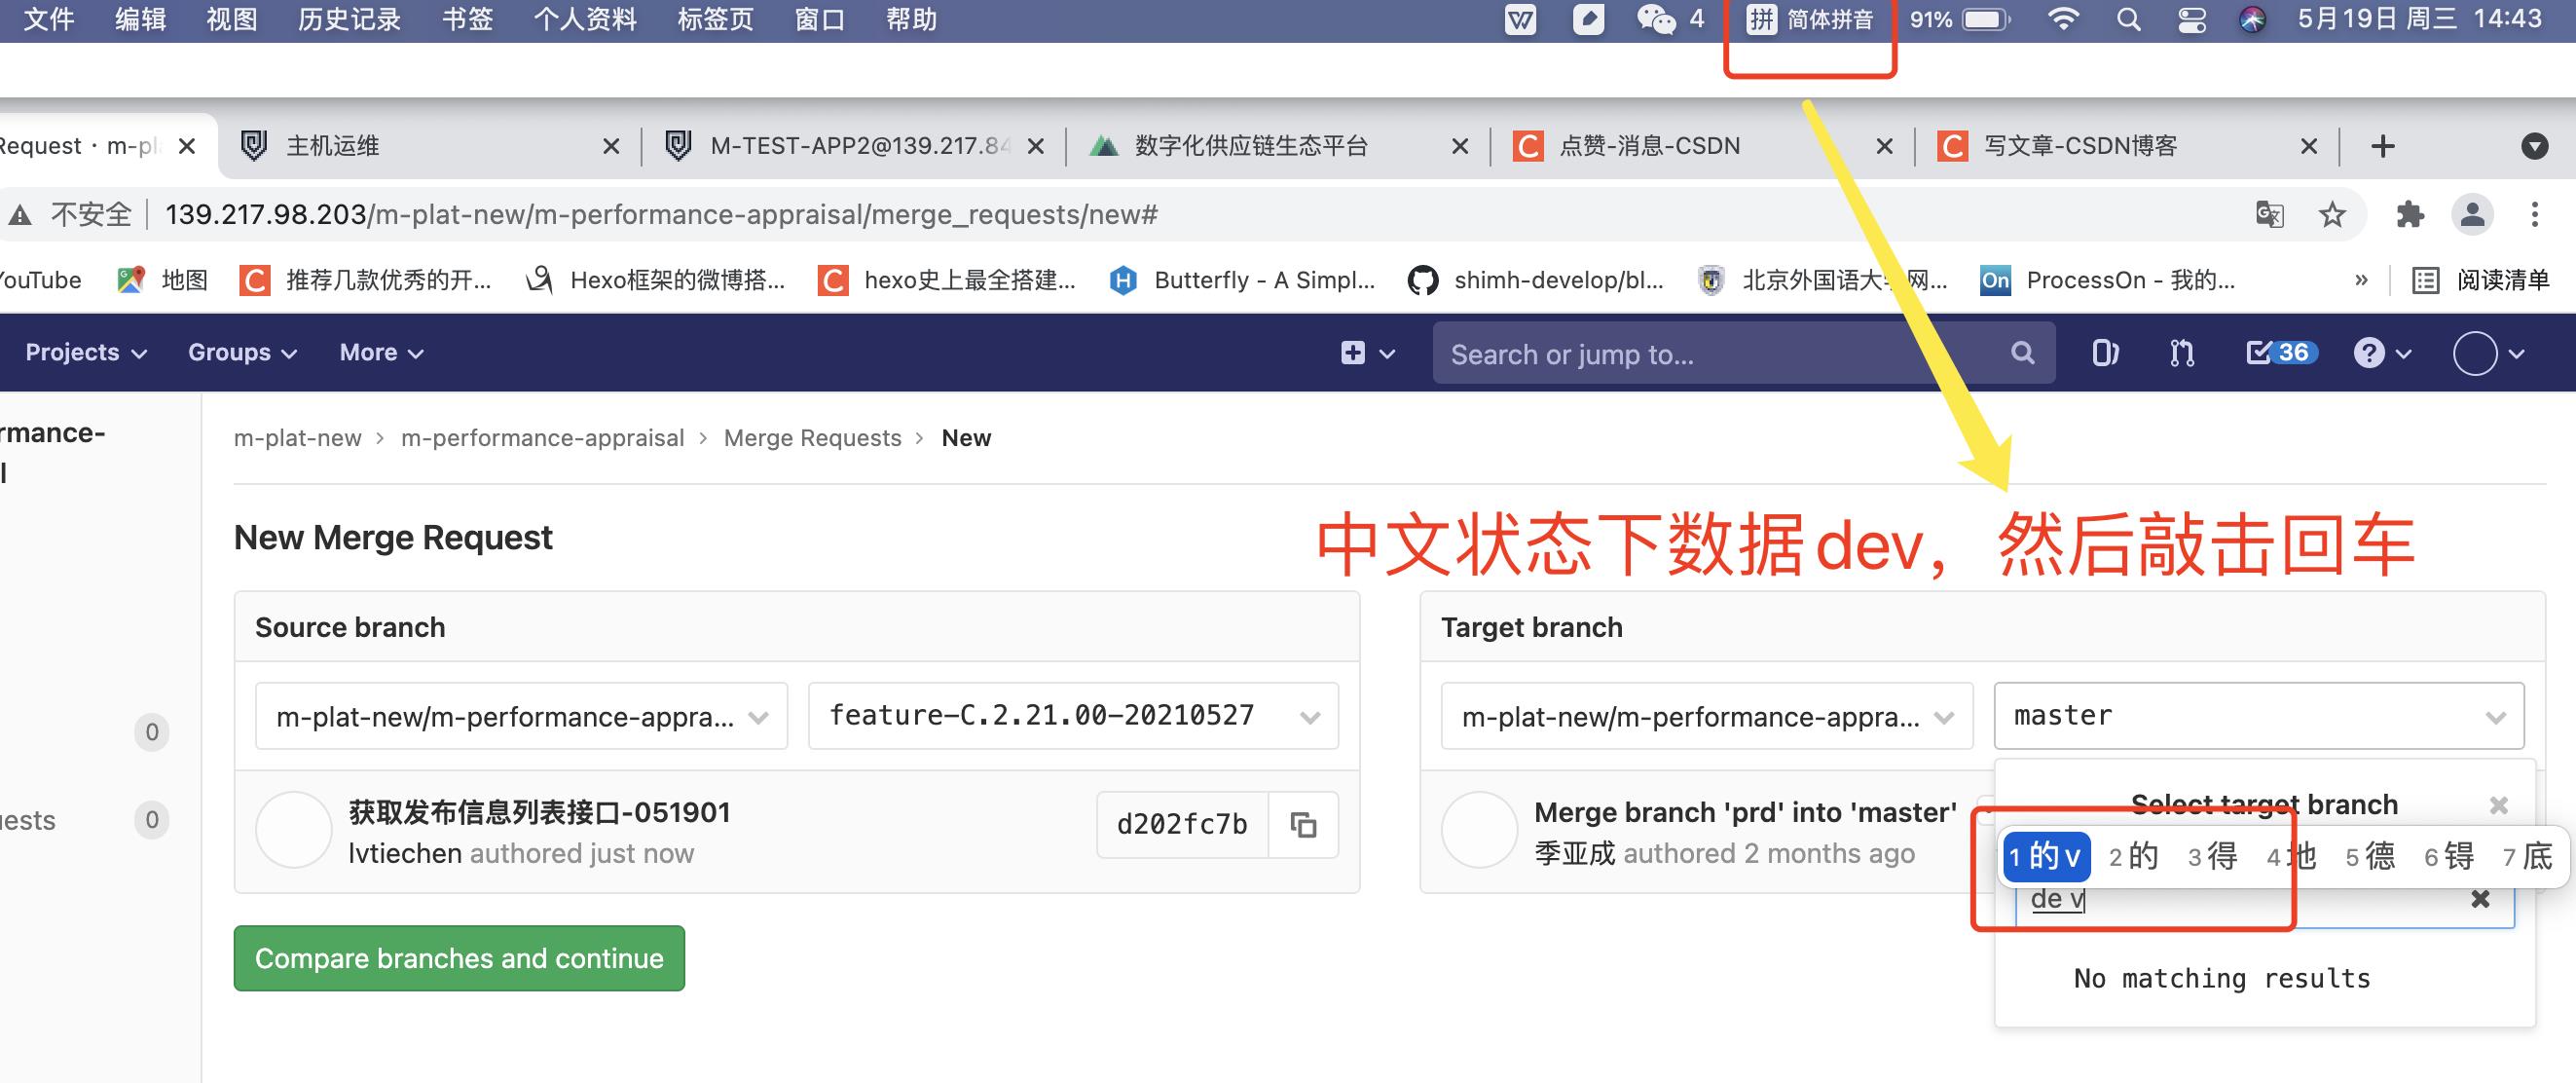Open the source project dropdown
The image size is (2576, 1083).
[521, 716]
